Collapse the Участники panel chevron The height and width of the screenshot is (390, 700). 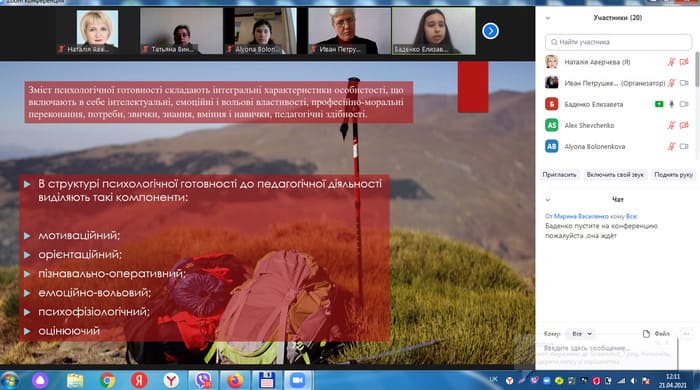pyautogui.click(x=548, y=18)
